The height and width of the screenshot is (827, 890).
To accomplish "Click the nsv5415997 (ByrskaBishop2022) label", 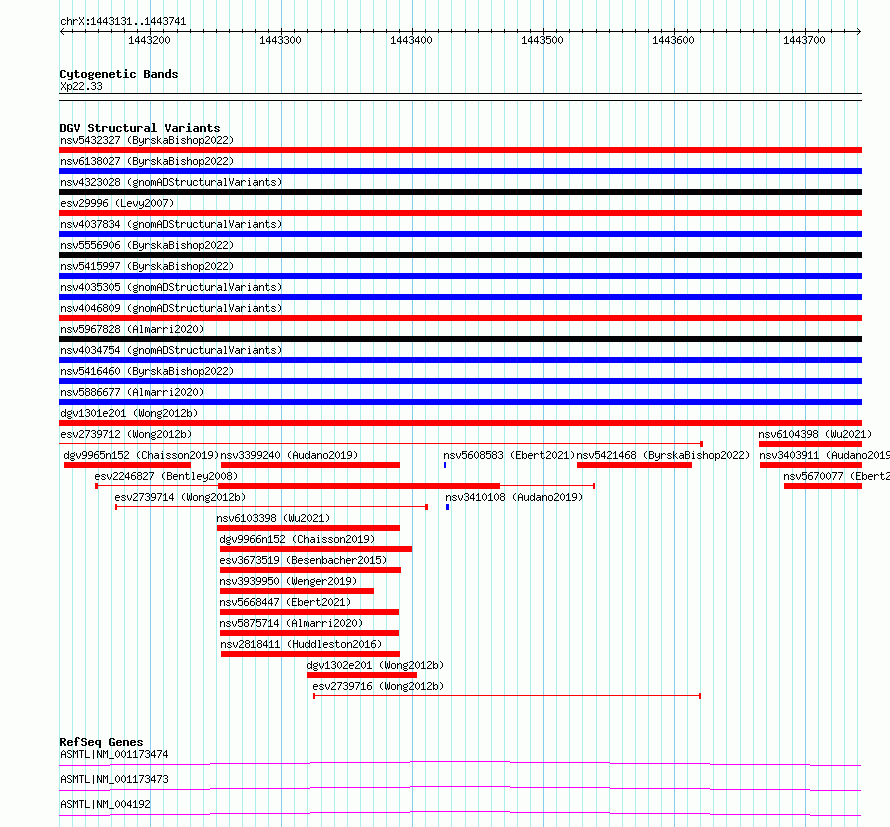I will tap(147, 266).
